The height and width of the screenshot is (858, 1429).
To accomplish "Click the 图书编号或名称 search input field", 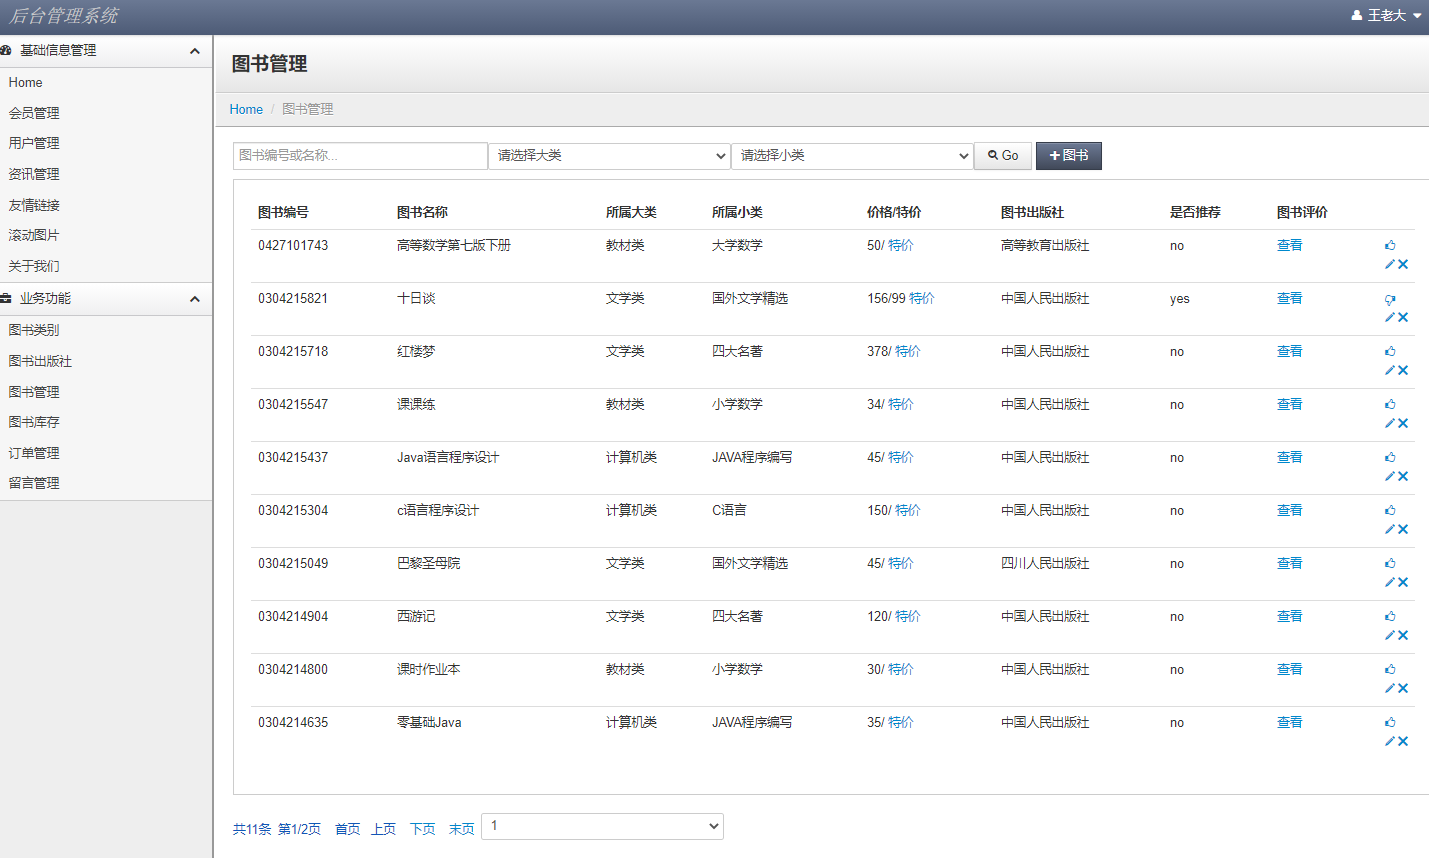I will tap(360, 155).
